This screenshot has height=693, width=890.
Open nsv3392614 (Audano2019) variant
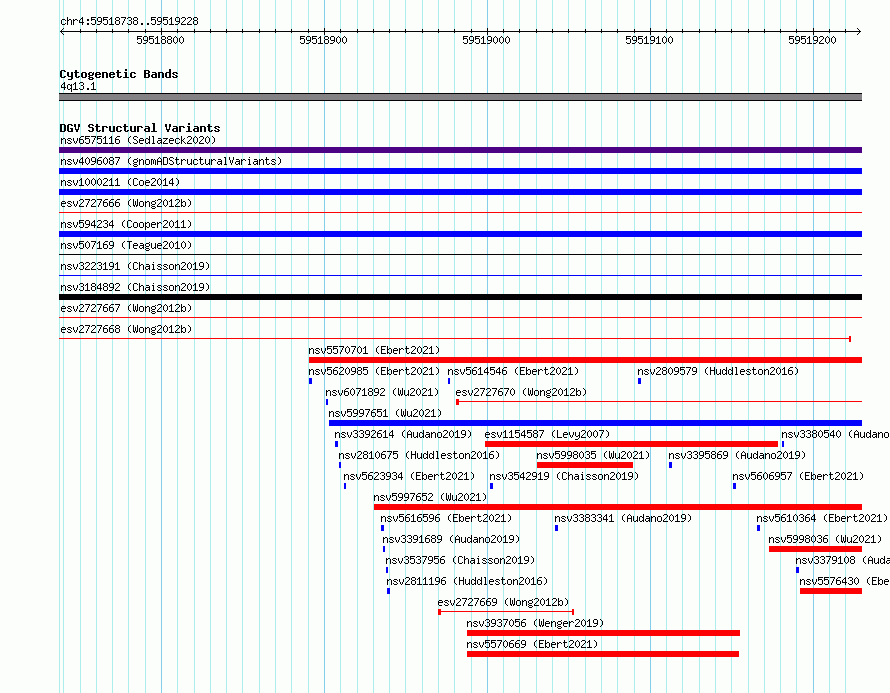coord(403,434)
